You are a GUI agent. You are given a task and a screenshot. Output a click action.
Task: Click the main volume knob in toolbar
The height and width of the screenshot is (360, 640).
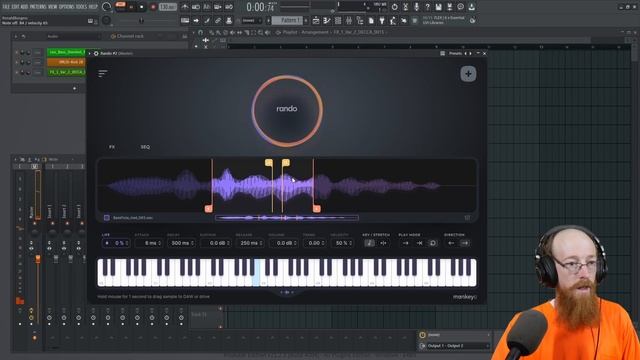click(x=107, y=7)
